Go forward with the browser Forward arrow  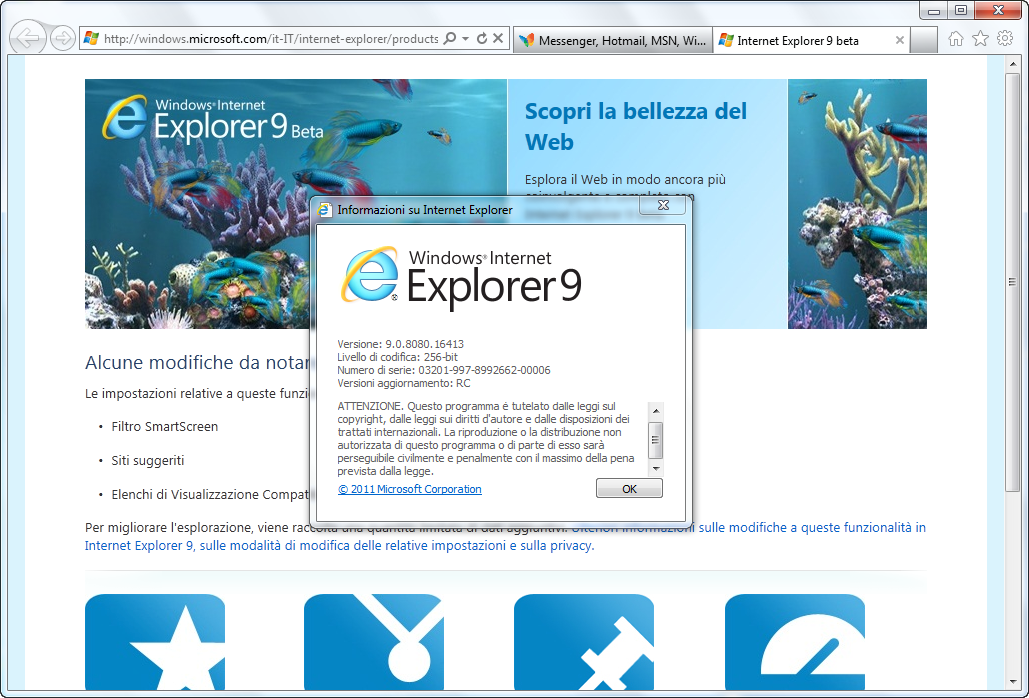[x=62, y=39]
